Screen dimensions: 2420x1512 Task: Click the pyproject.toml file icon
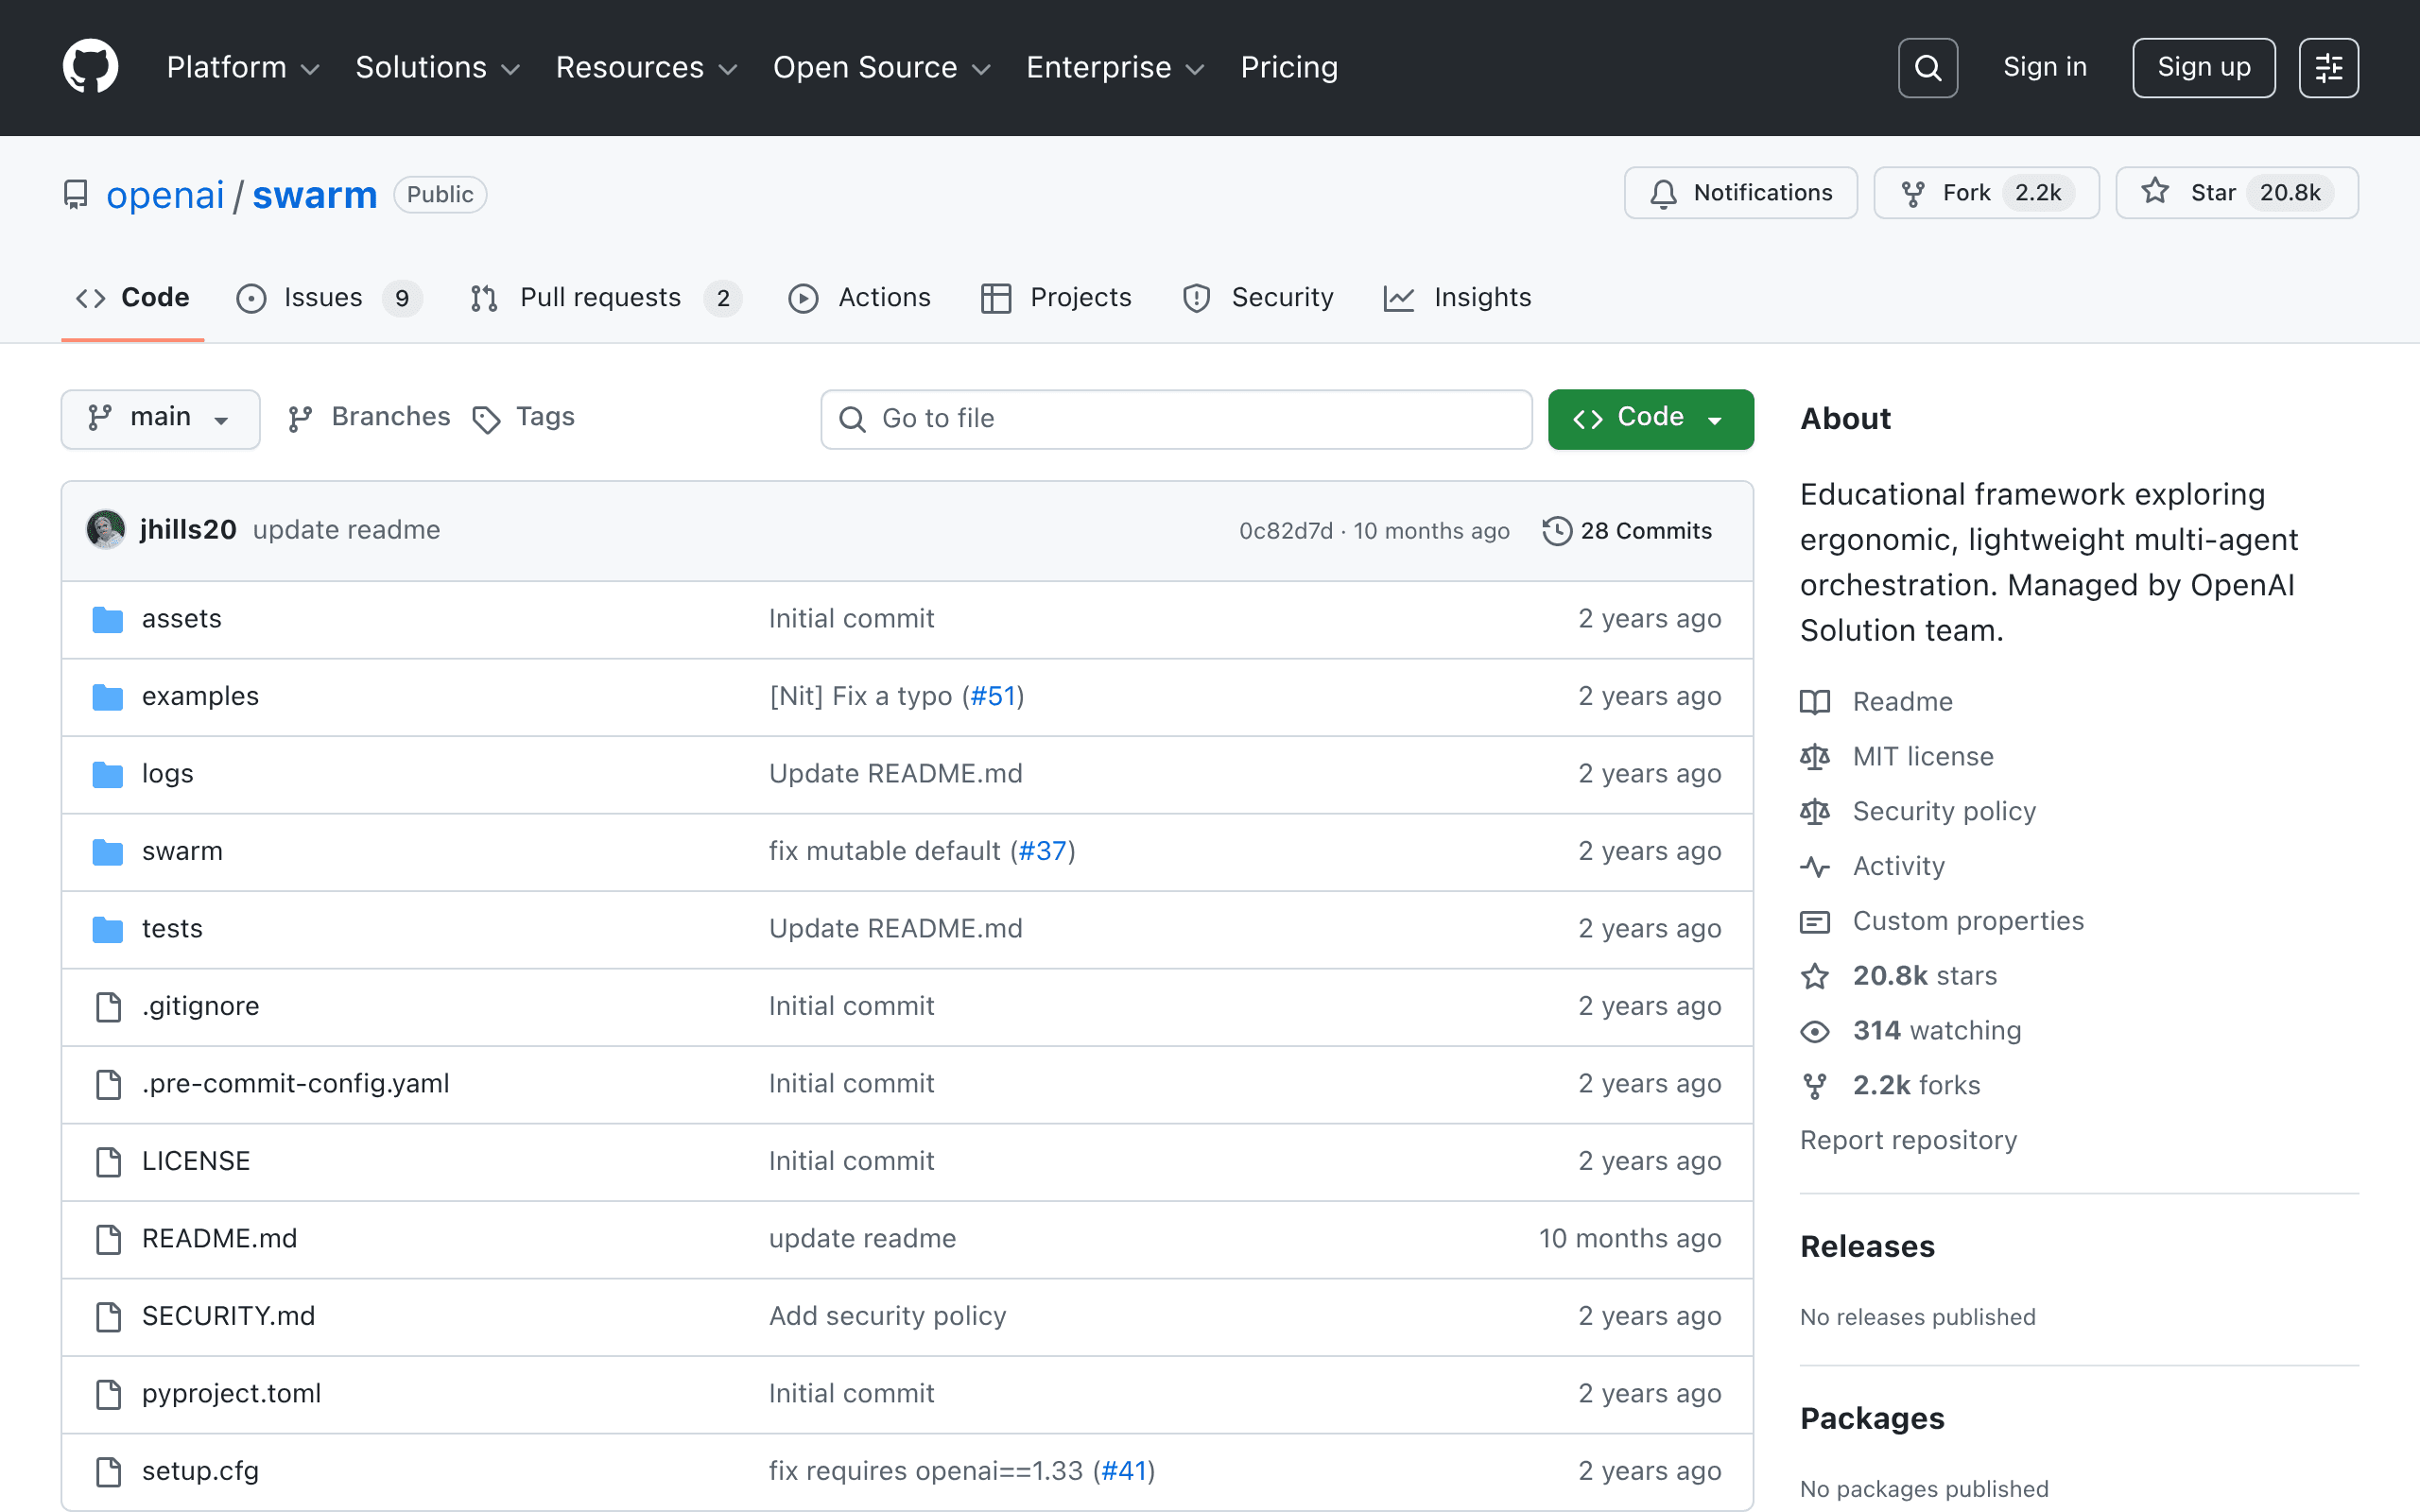[108, 1394]
